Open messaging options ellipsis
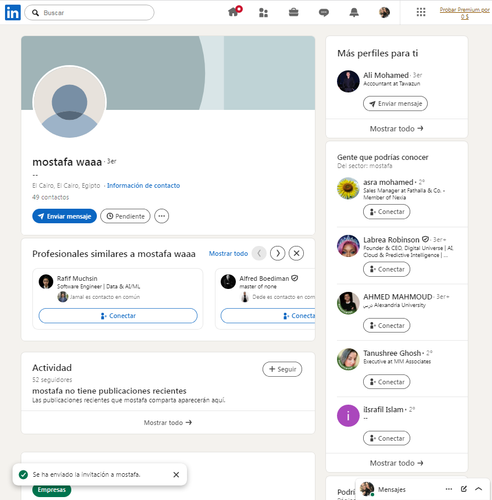 pos(449,489)
